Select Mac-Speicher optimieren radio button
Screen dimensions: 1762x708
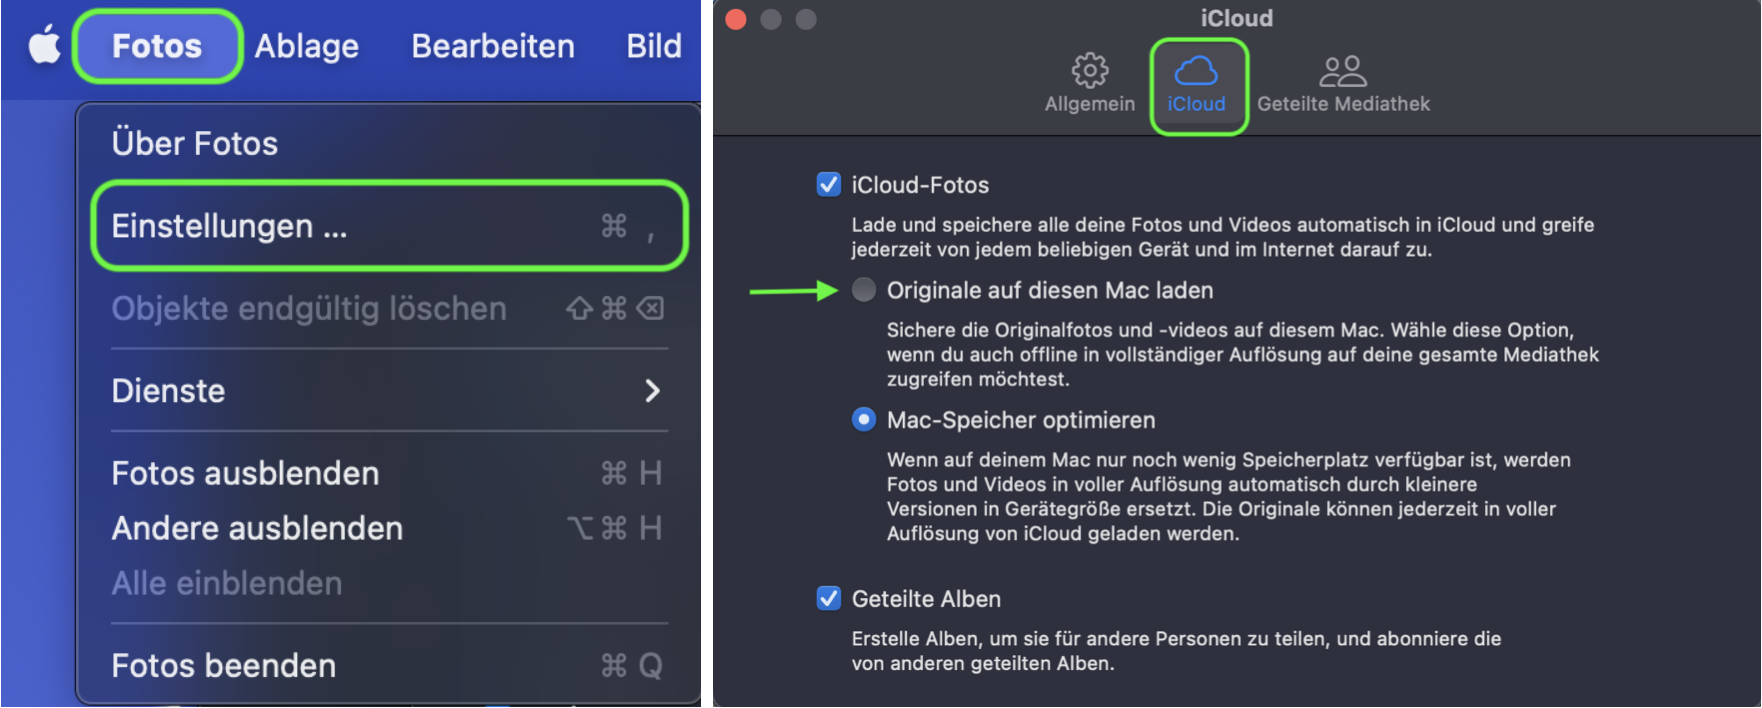tap(864, 420)
